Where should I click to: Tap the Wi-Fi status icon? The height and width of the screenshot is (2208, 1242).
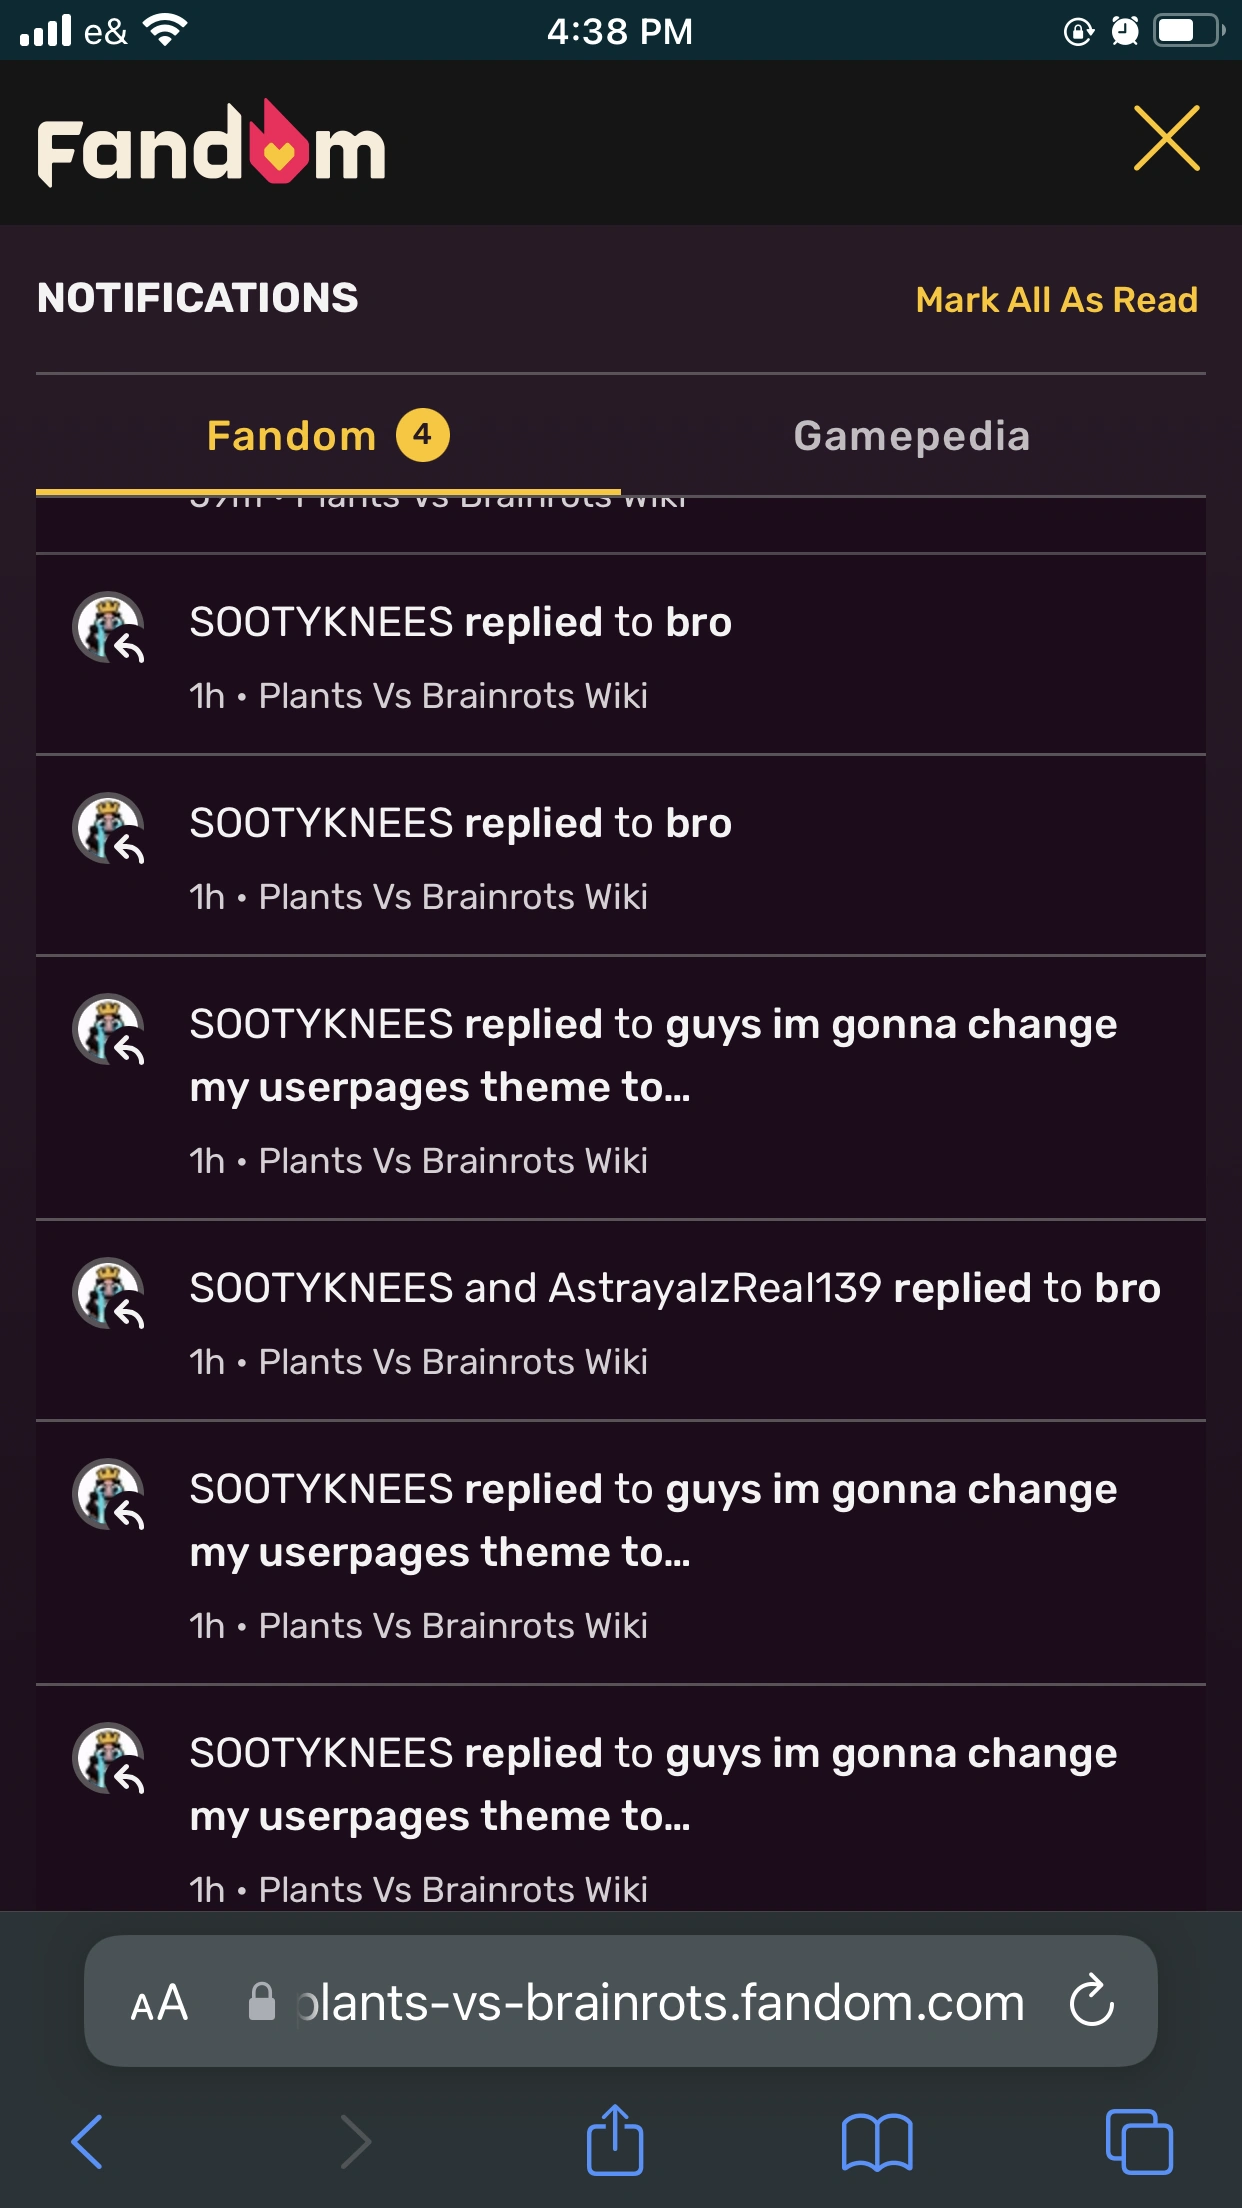(166, 31)
